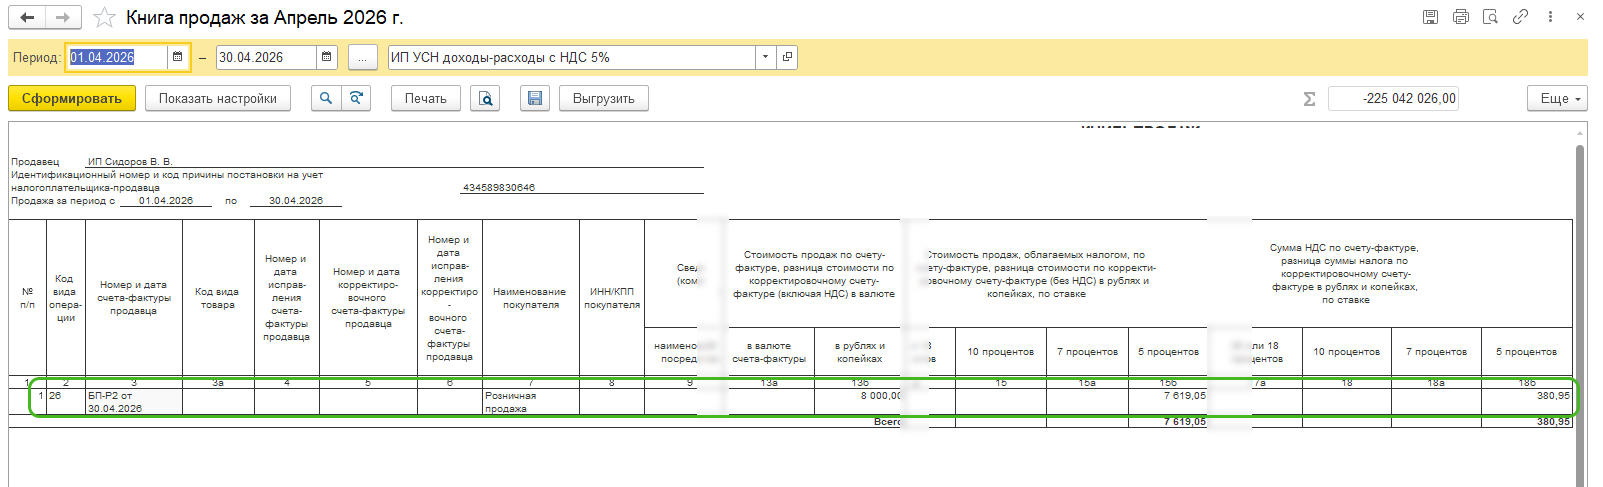Add report to favorites with the star icon
The image size is (1603, 487).
pos(104,18)
